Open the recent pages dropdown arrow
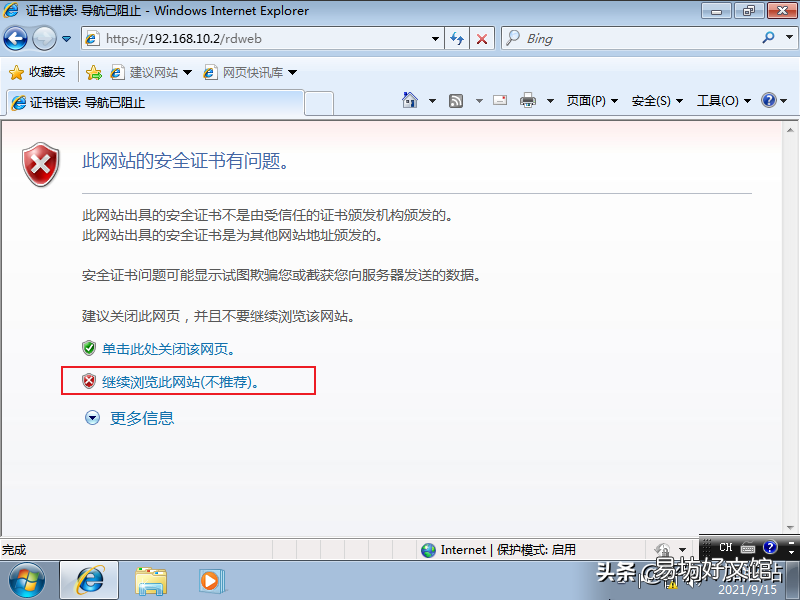This screenshot has height=600, width=800. coord(66,39)
